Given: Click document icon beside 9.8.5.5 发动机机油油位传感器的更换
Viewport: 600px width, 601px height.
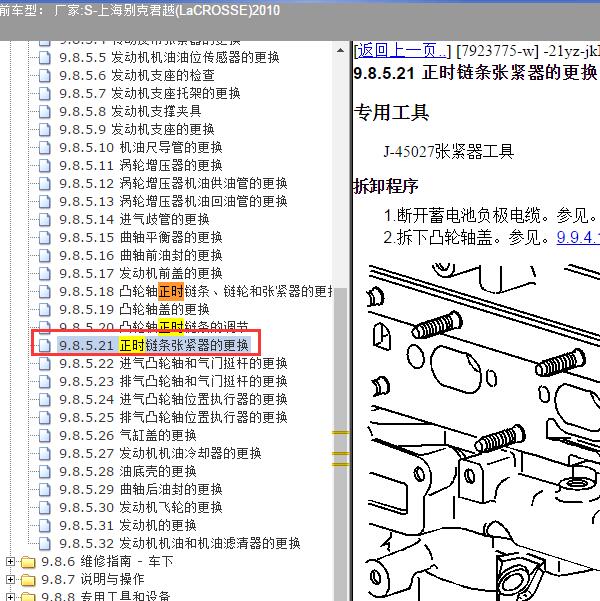Looking at the screenshot, I should (45, 57).
